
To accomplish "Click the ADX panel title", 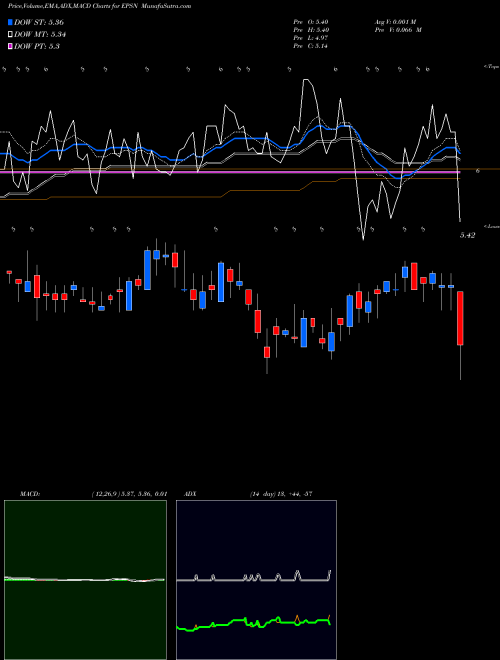I will tap(190, 494).
